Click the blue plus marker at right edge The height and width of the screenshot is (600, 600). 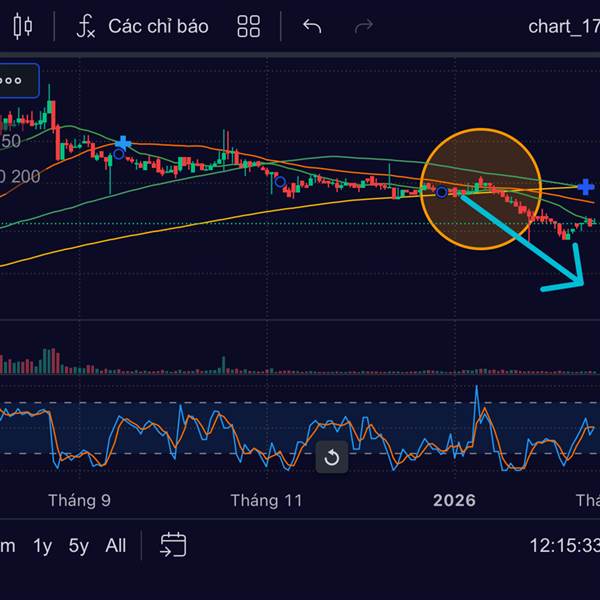pos(585,187)
